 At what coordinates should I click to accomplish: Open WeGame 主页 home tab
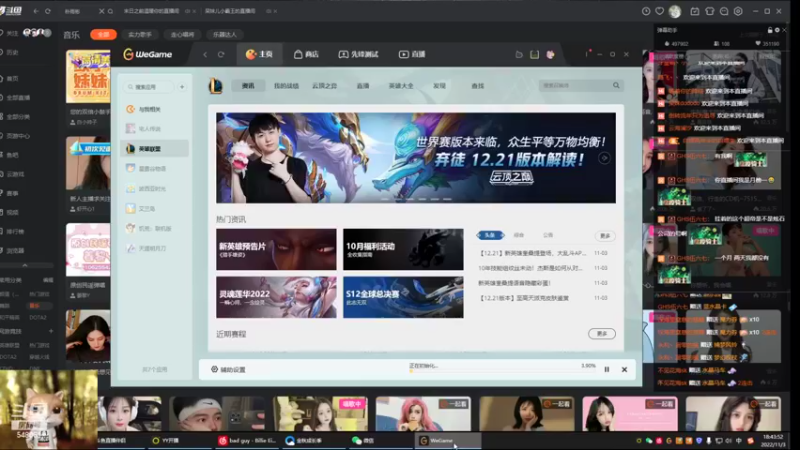click(x=259, y=55)
